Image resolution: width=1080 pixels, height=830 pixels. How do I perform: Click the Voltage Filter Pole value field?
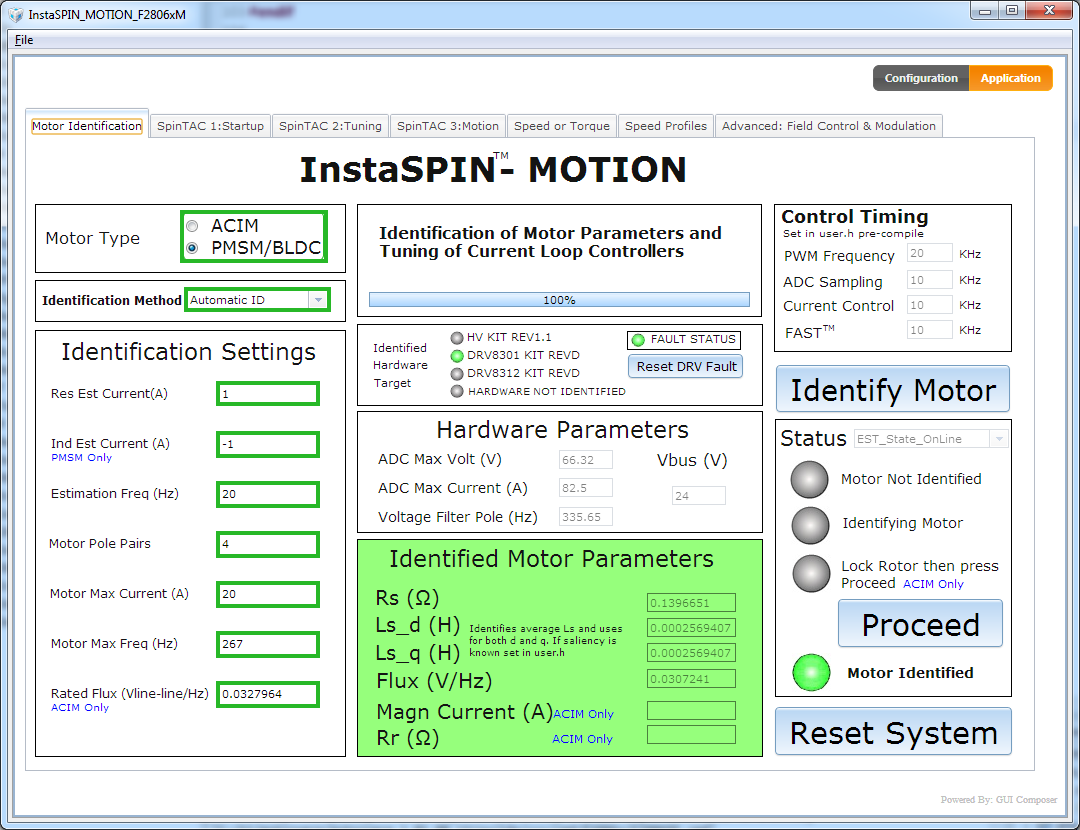click(585, 517)
